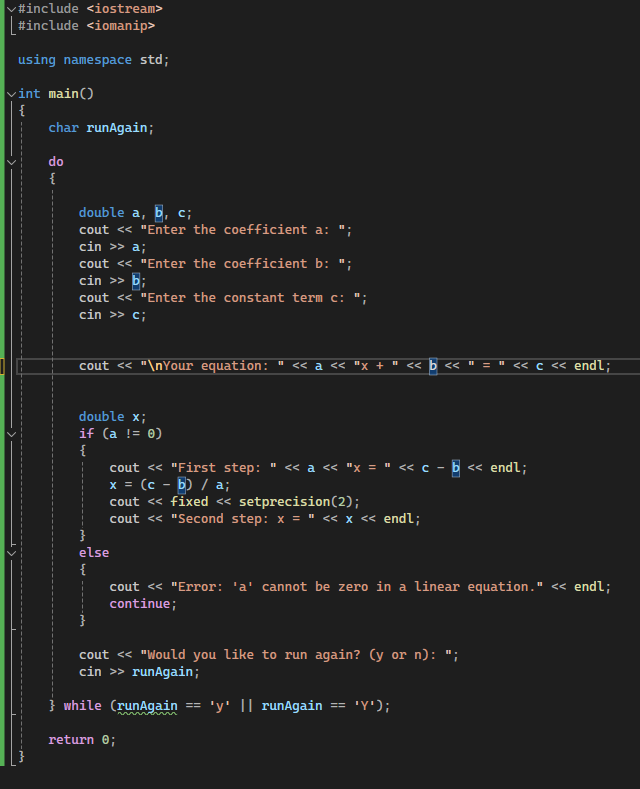Click the underlined runAgain in while condition
Viewport: 640px width, 789px height.
[x=147, y=706]
